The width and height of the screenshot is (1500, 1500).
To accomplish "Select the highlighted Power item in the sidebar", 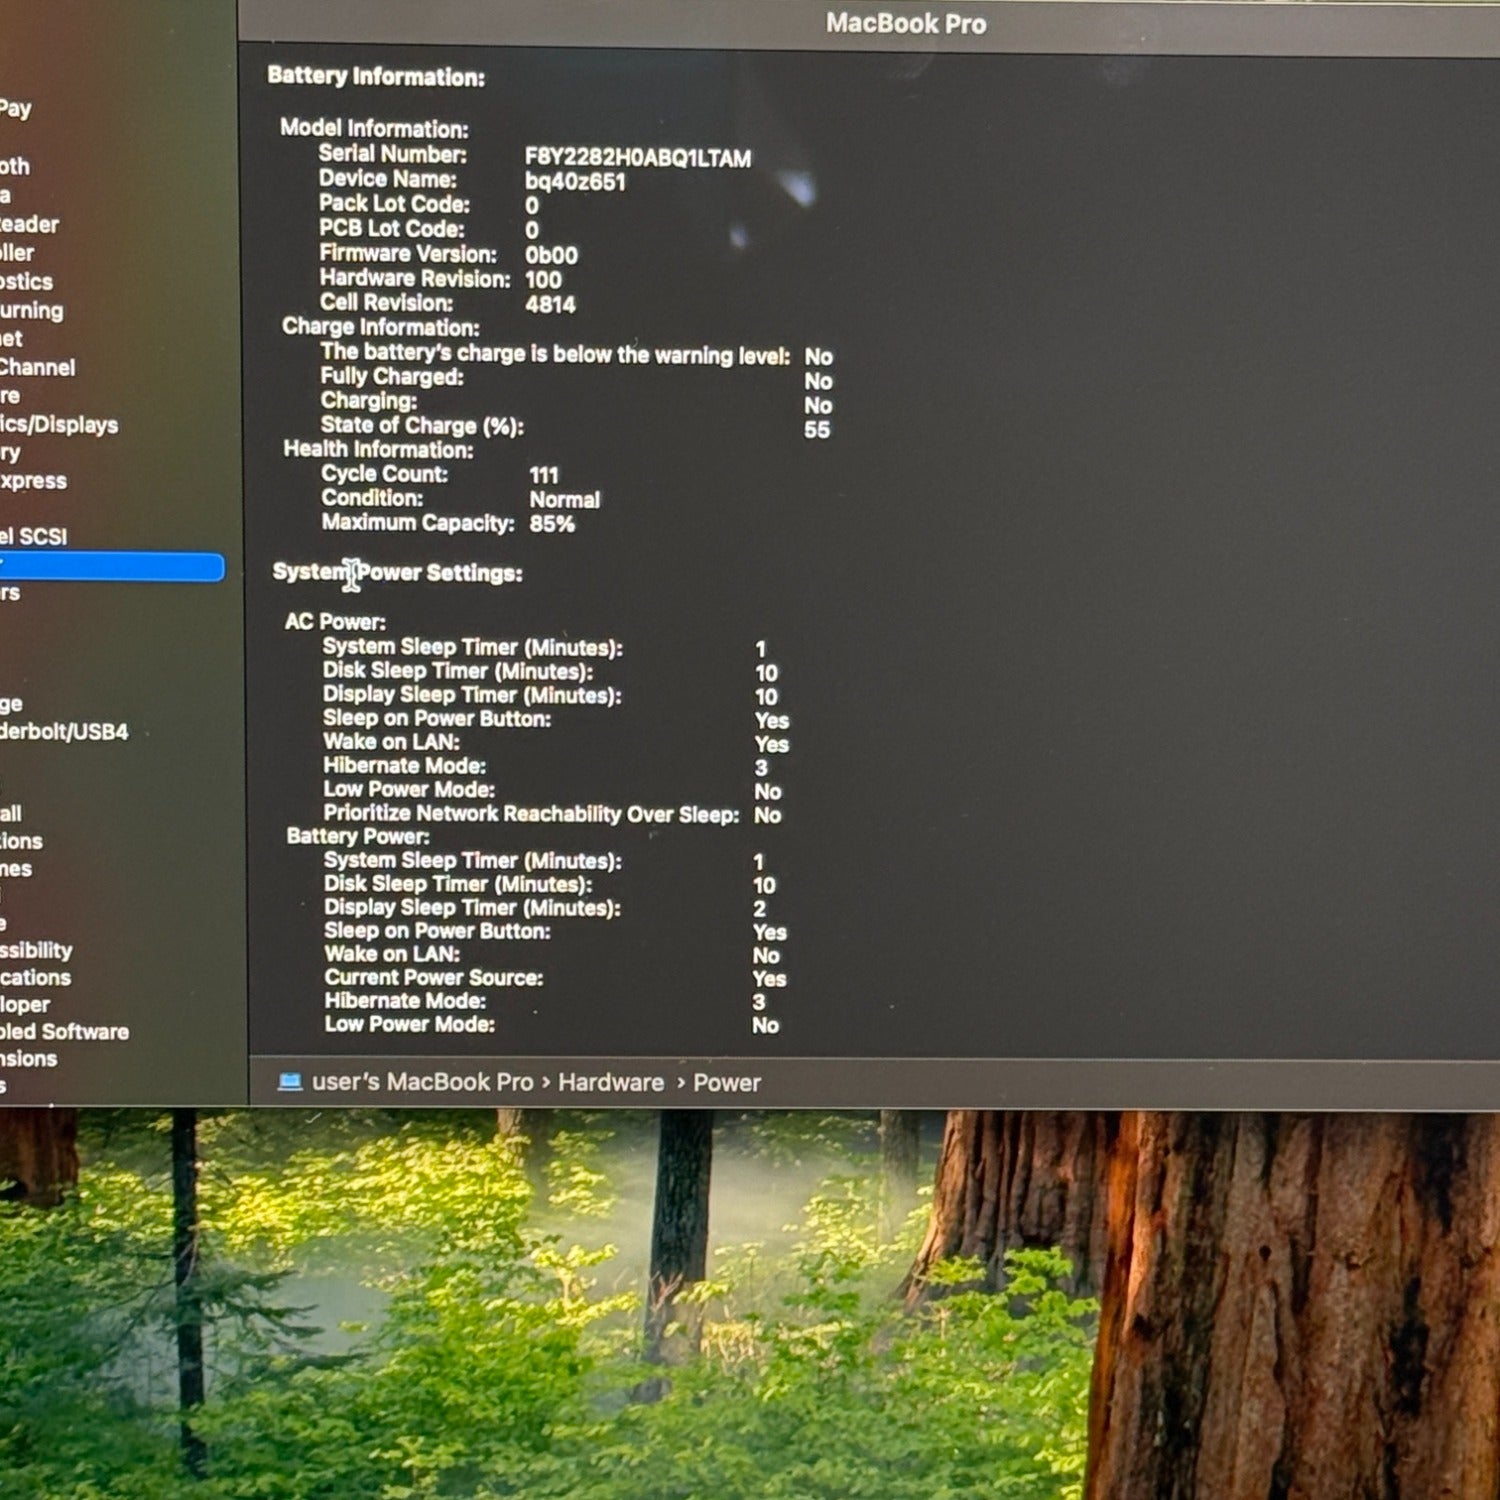I will point(111,567).
